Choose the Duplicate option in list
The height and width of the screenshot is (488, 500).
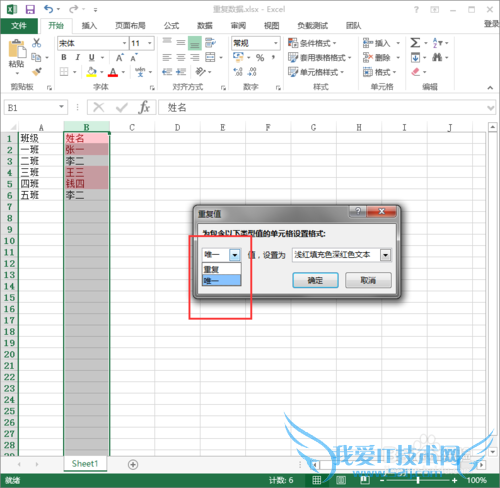tap(221, 269)
